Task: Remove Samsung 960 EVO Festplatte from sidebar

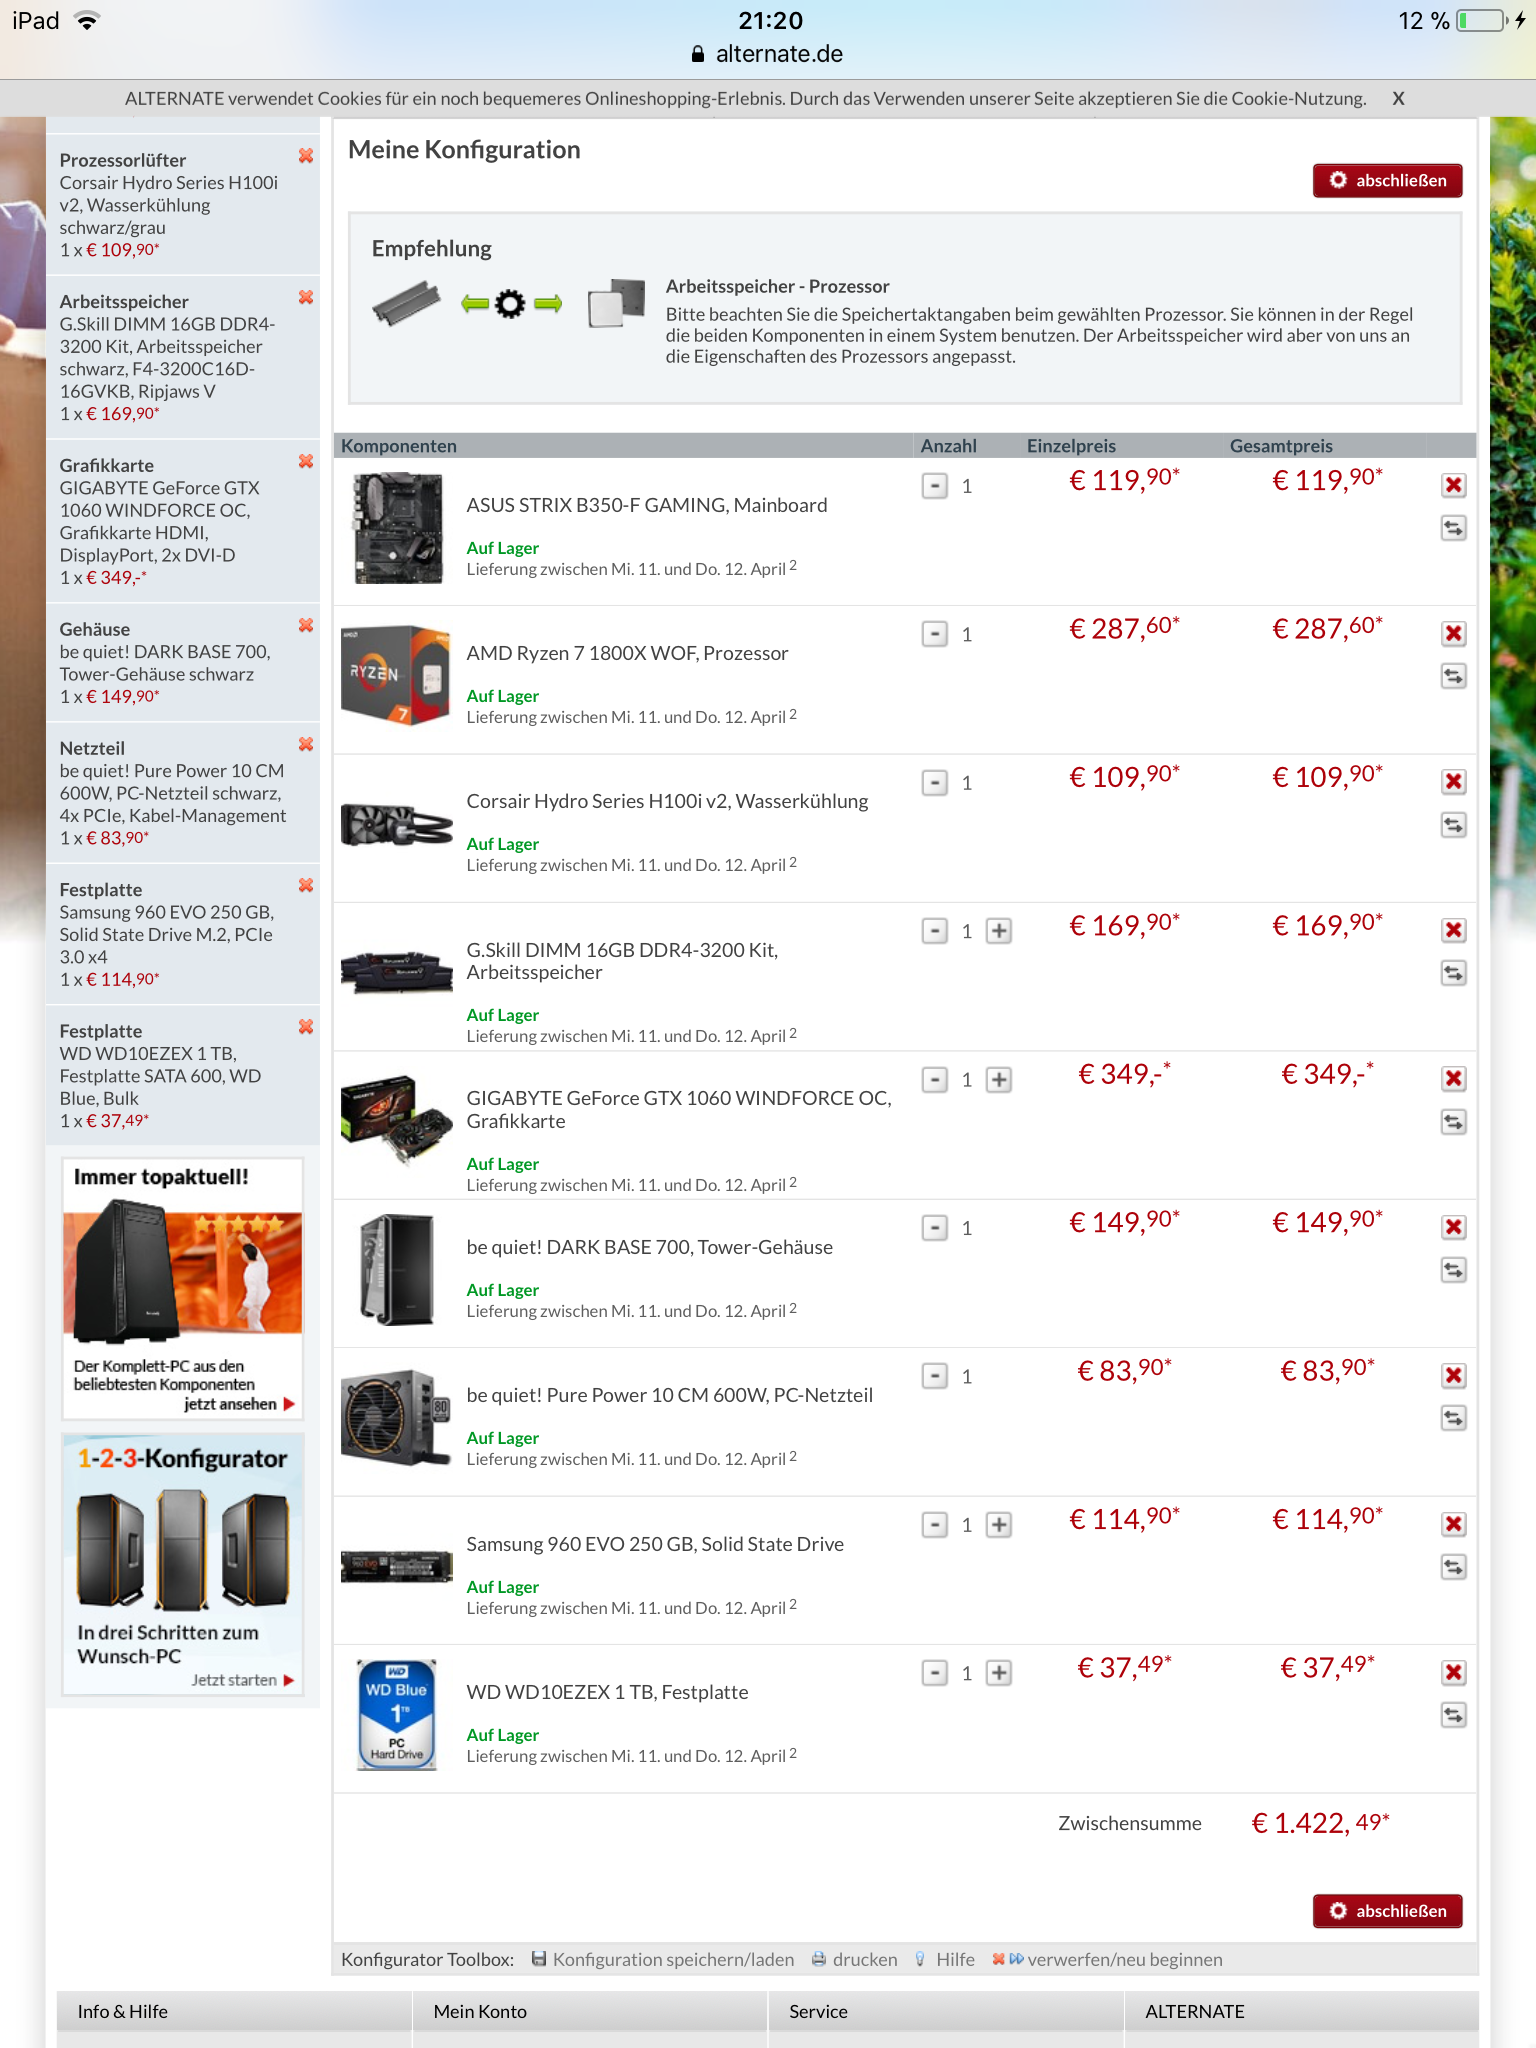Action: point(306,885)
